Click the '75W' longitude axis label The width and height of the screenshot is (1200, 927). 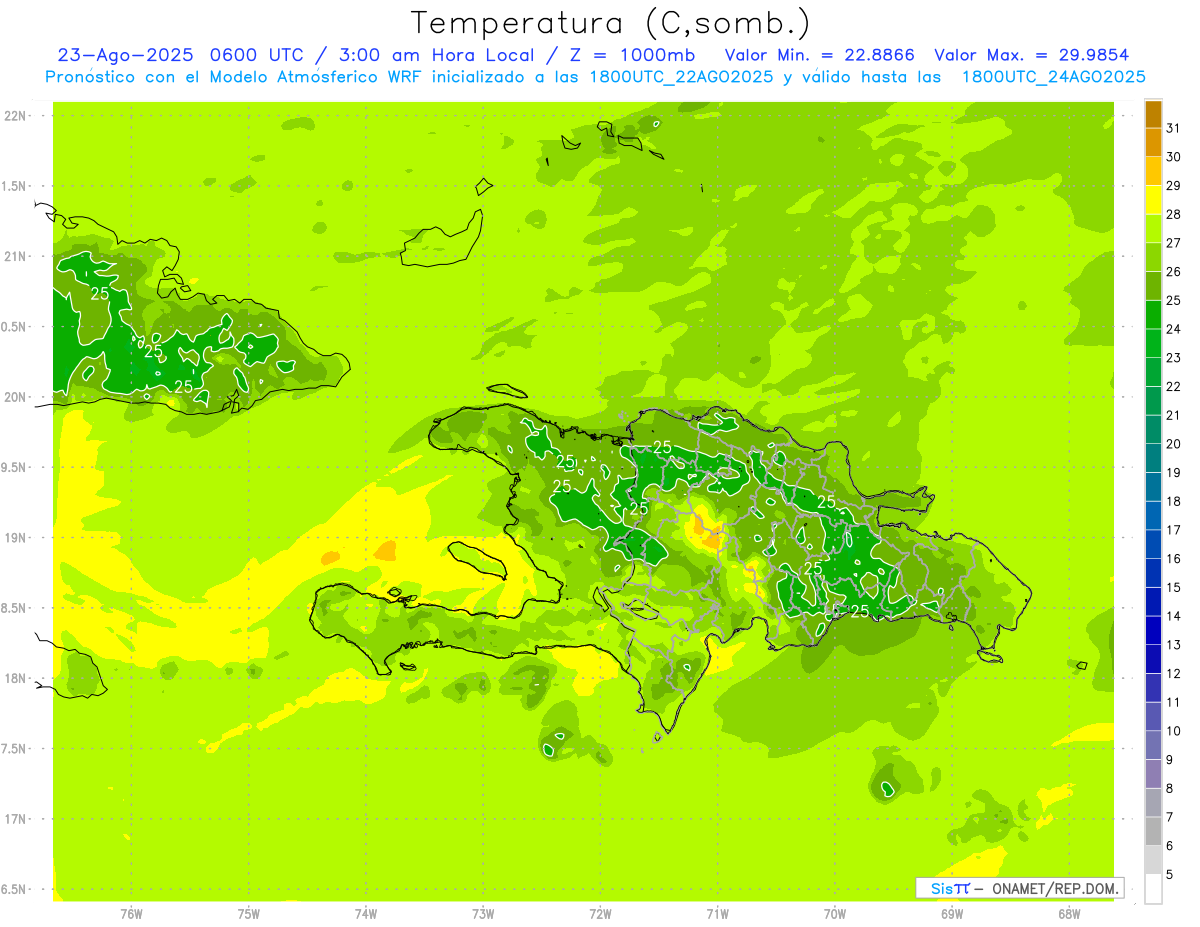(248, 914)
